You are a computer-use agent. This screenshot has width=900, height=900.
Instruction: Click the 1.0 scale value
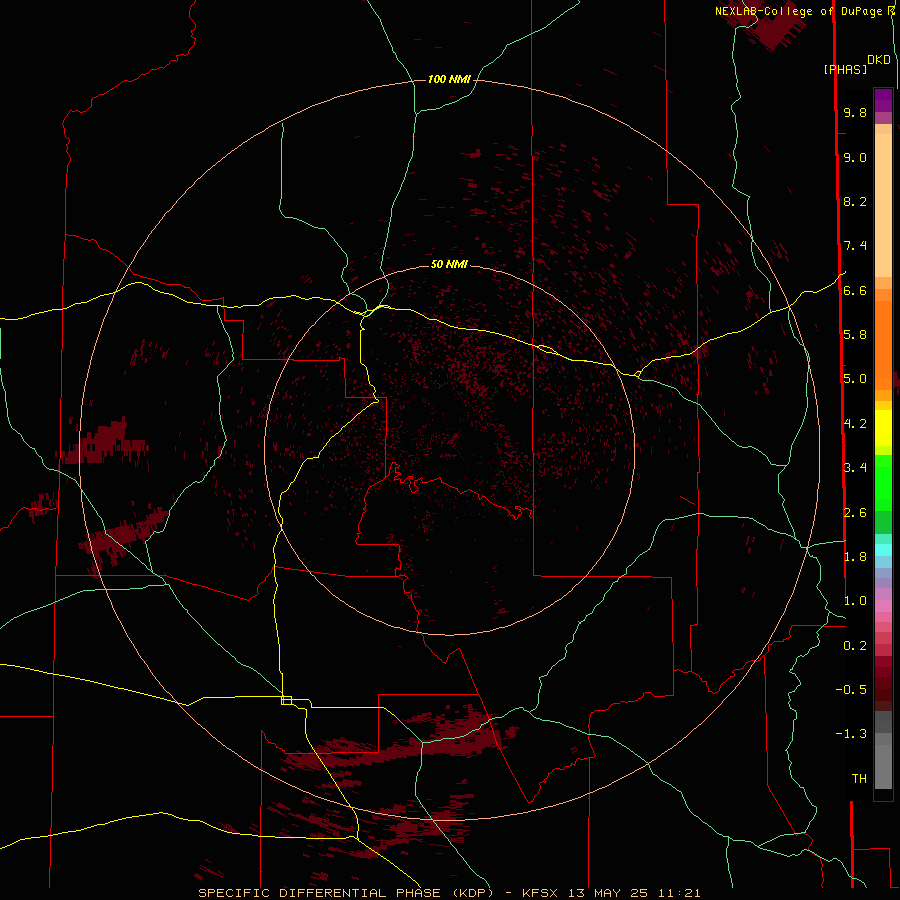point(855,601)
